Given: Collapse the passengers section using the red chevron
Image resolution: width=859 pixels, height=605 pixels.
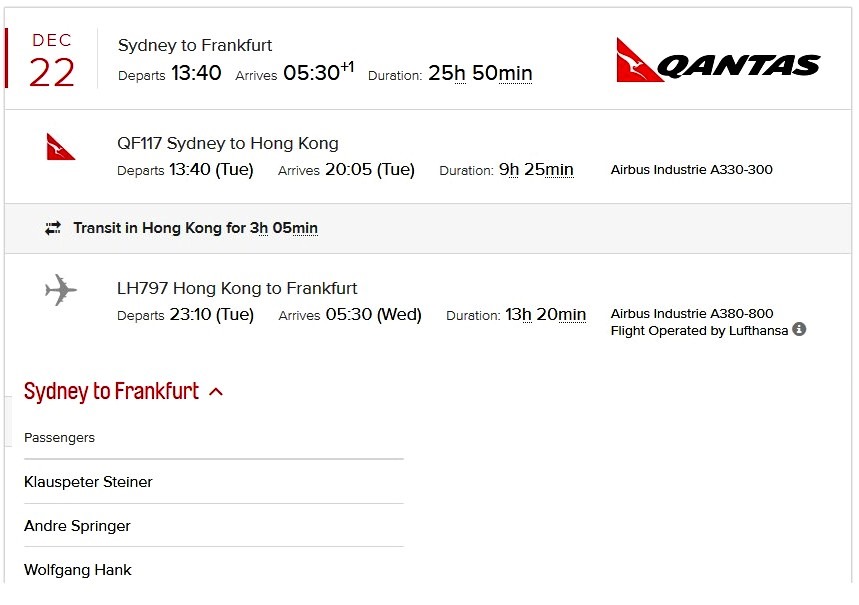Looking at the screenshot, I should click(216, 392).
